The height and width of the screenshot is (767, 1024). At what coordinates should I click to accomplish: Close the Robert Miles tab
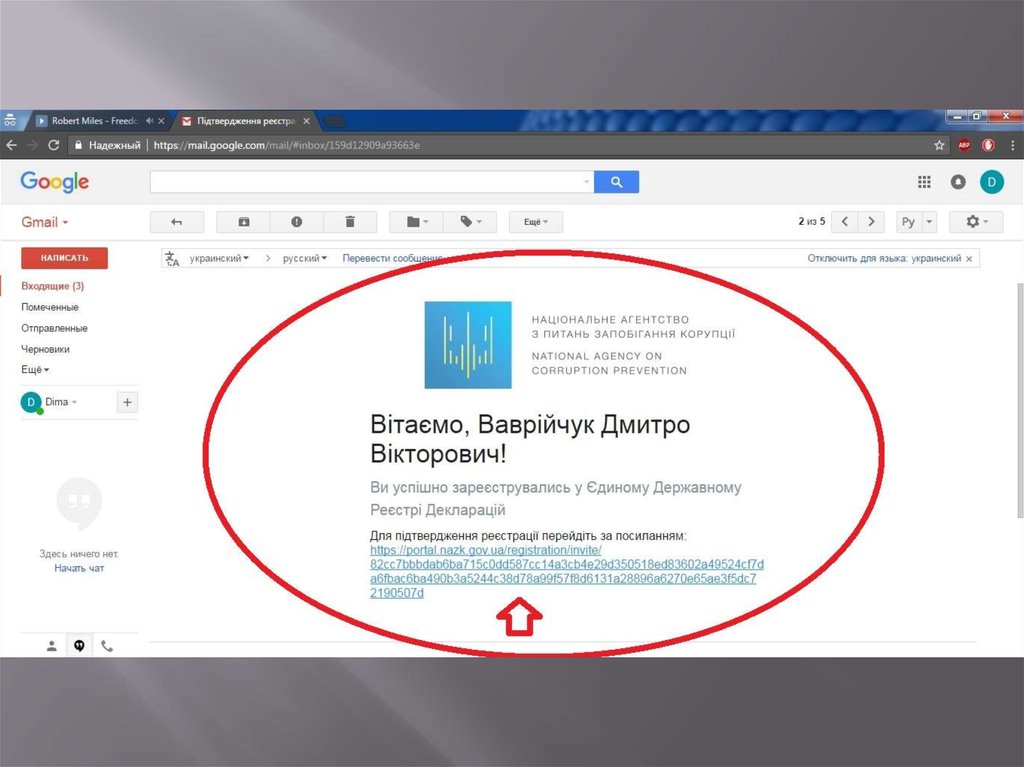point(161,121)
